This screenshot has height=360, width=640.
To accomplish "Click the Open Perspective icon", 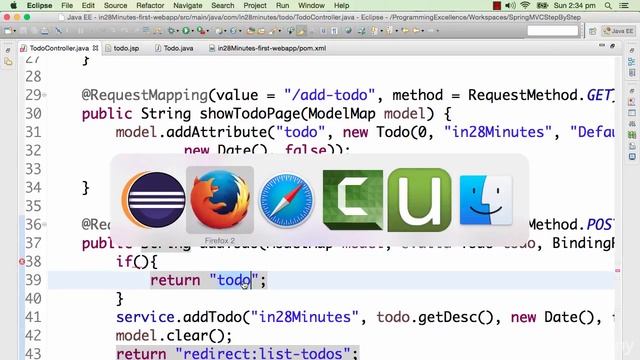I will pos(593,31).
